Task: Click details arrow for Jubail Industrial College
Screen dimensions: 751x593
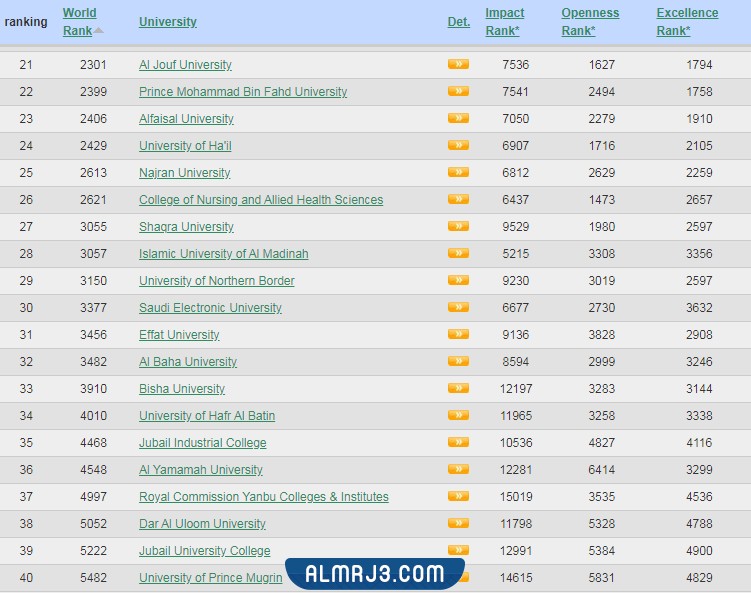Action: point(458,442)
